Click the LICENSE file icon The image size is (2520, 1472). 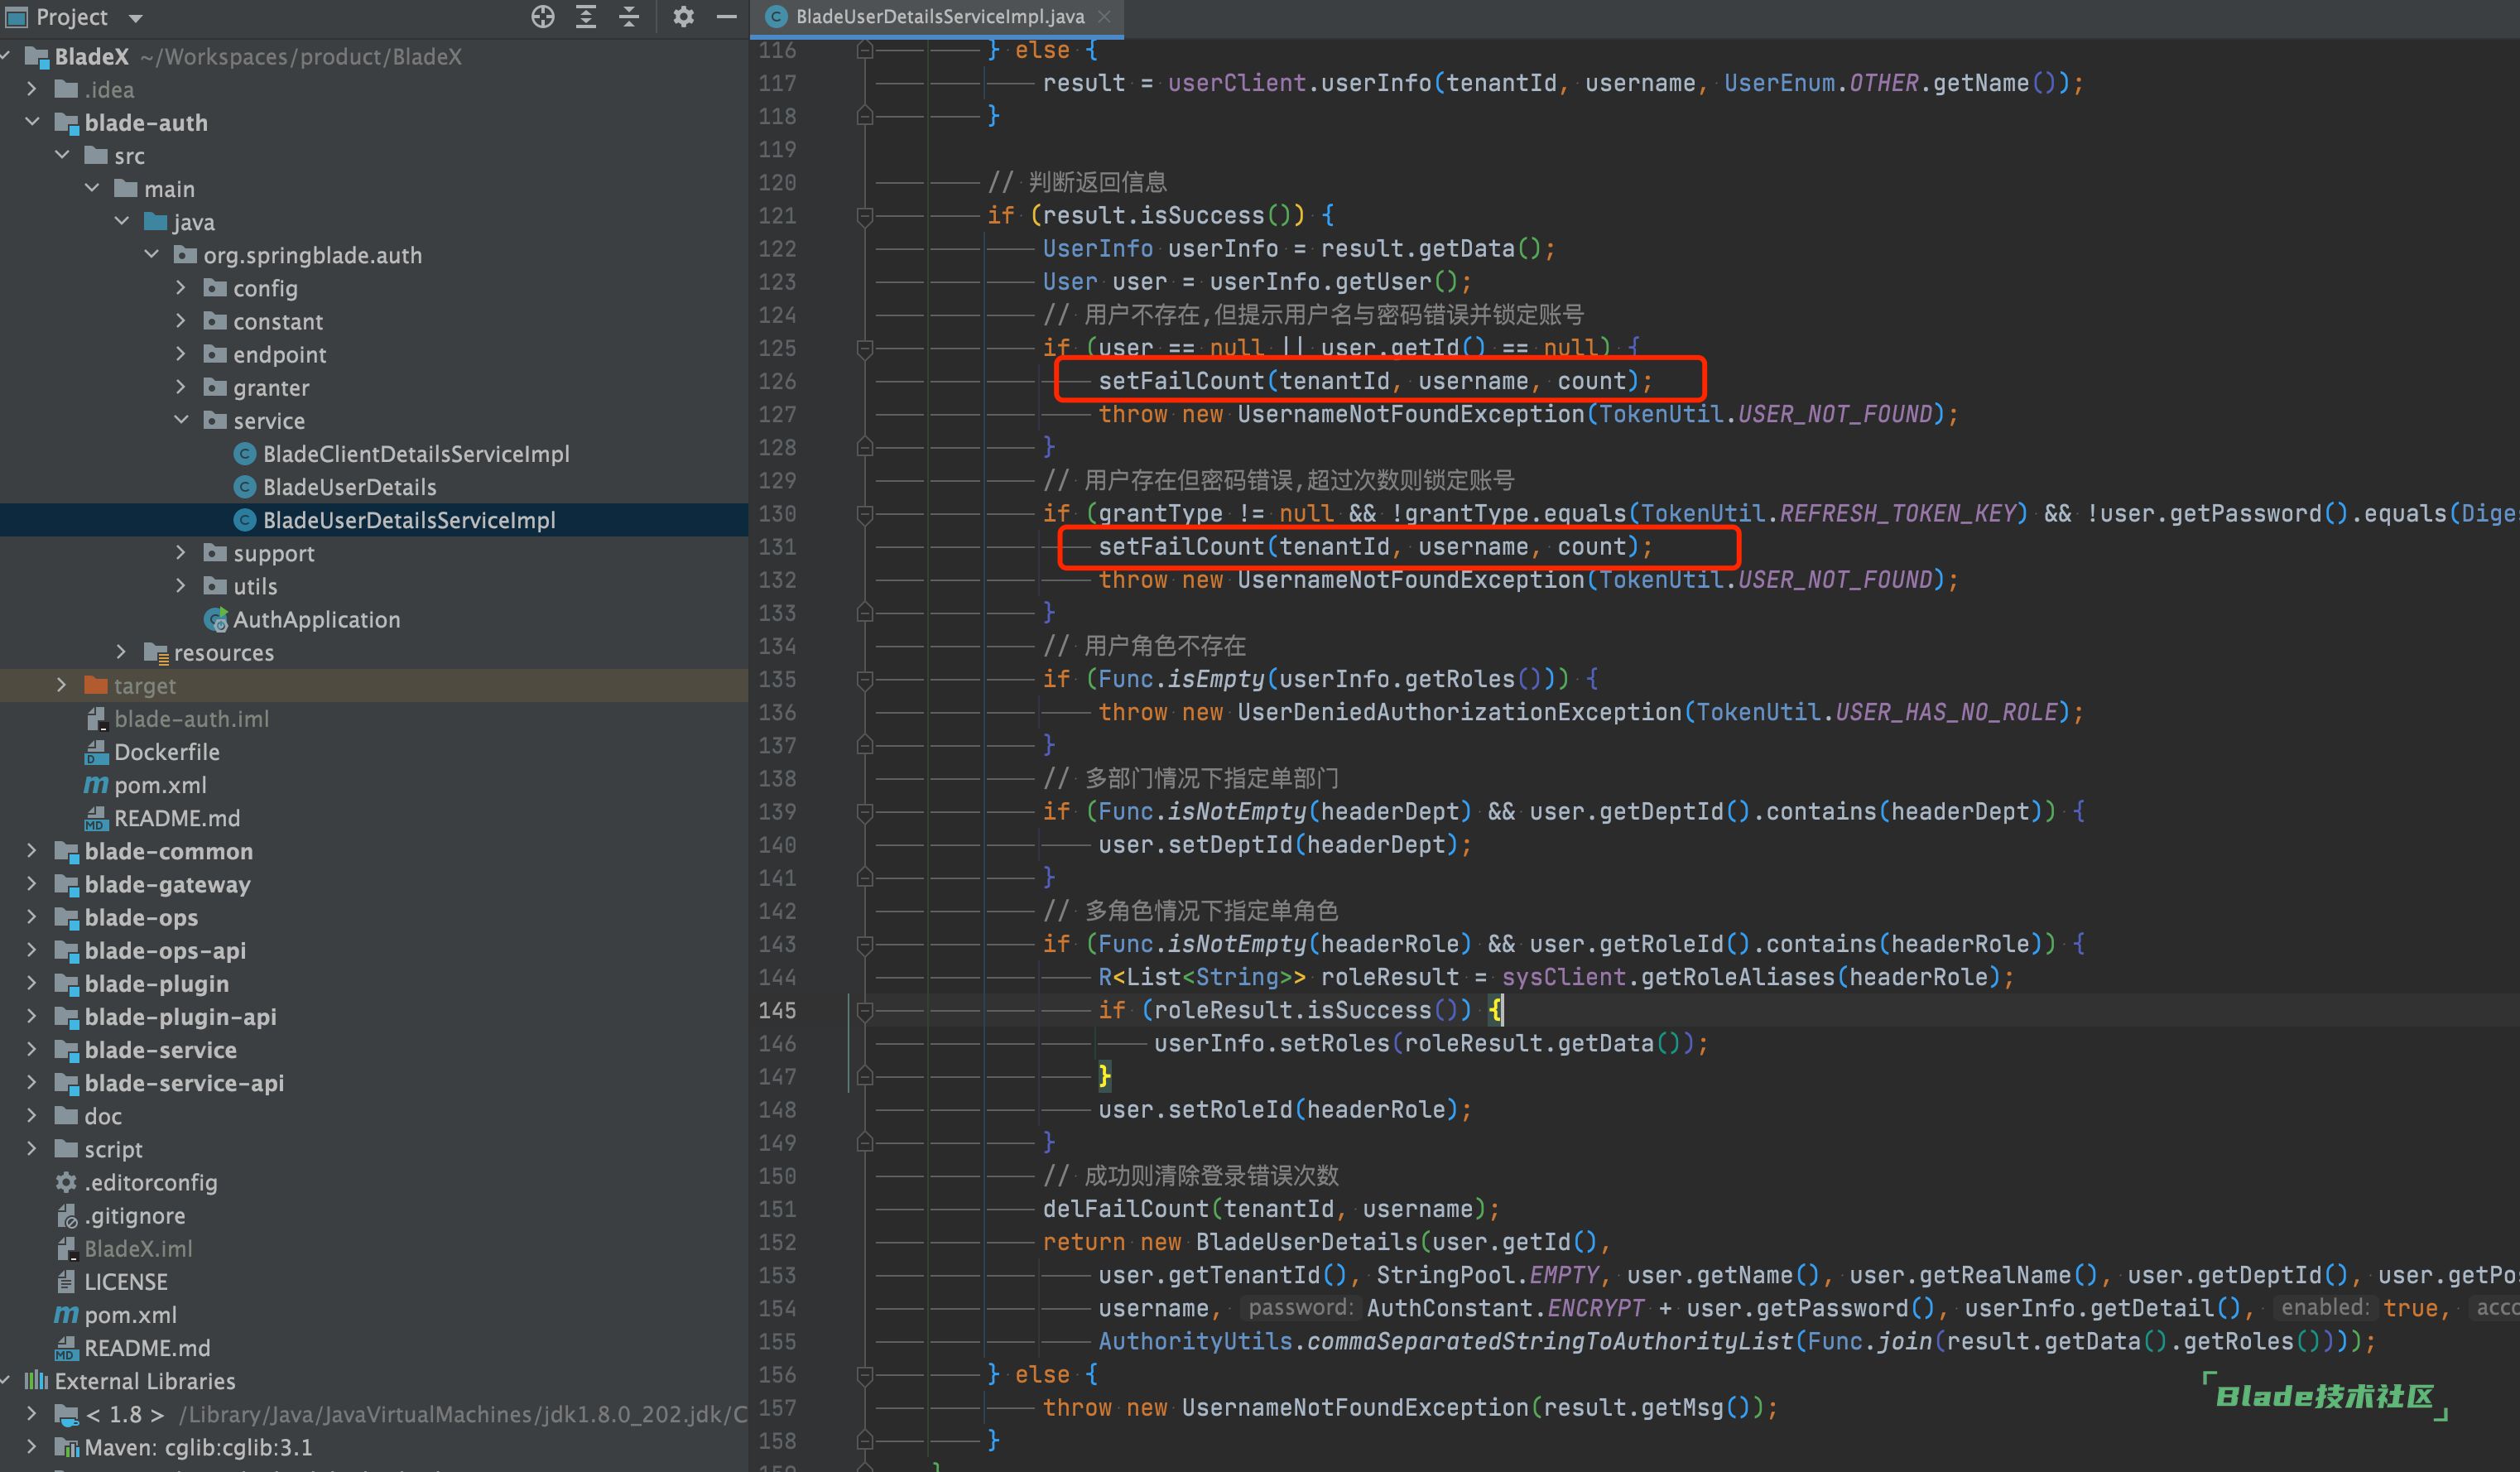pyautogui.click(x=66, y=1281)
